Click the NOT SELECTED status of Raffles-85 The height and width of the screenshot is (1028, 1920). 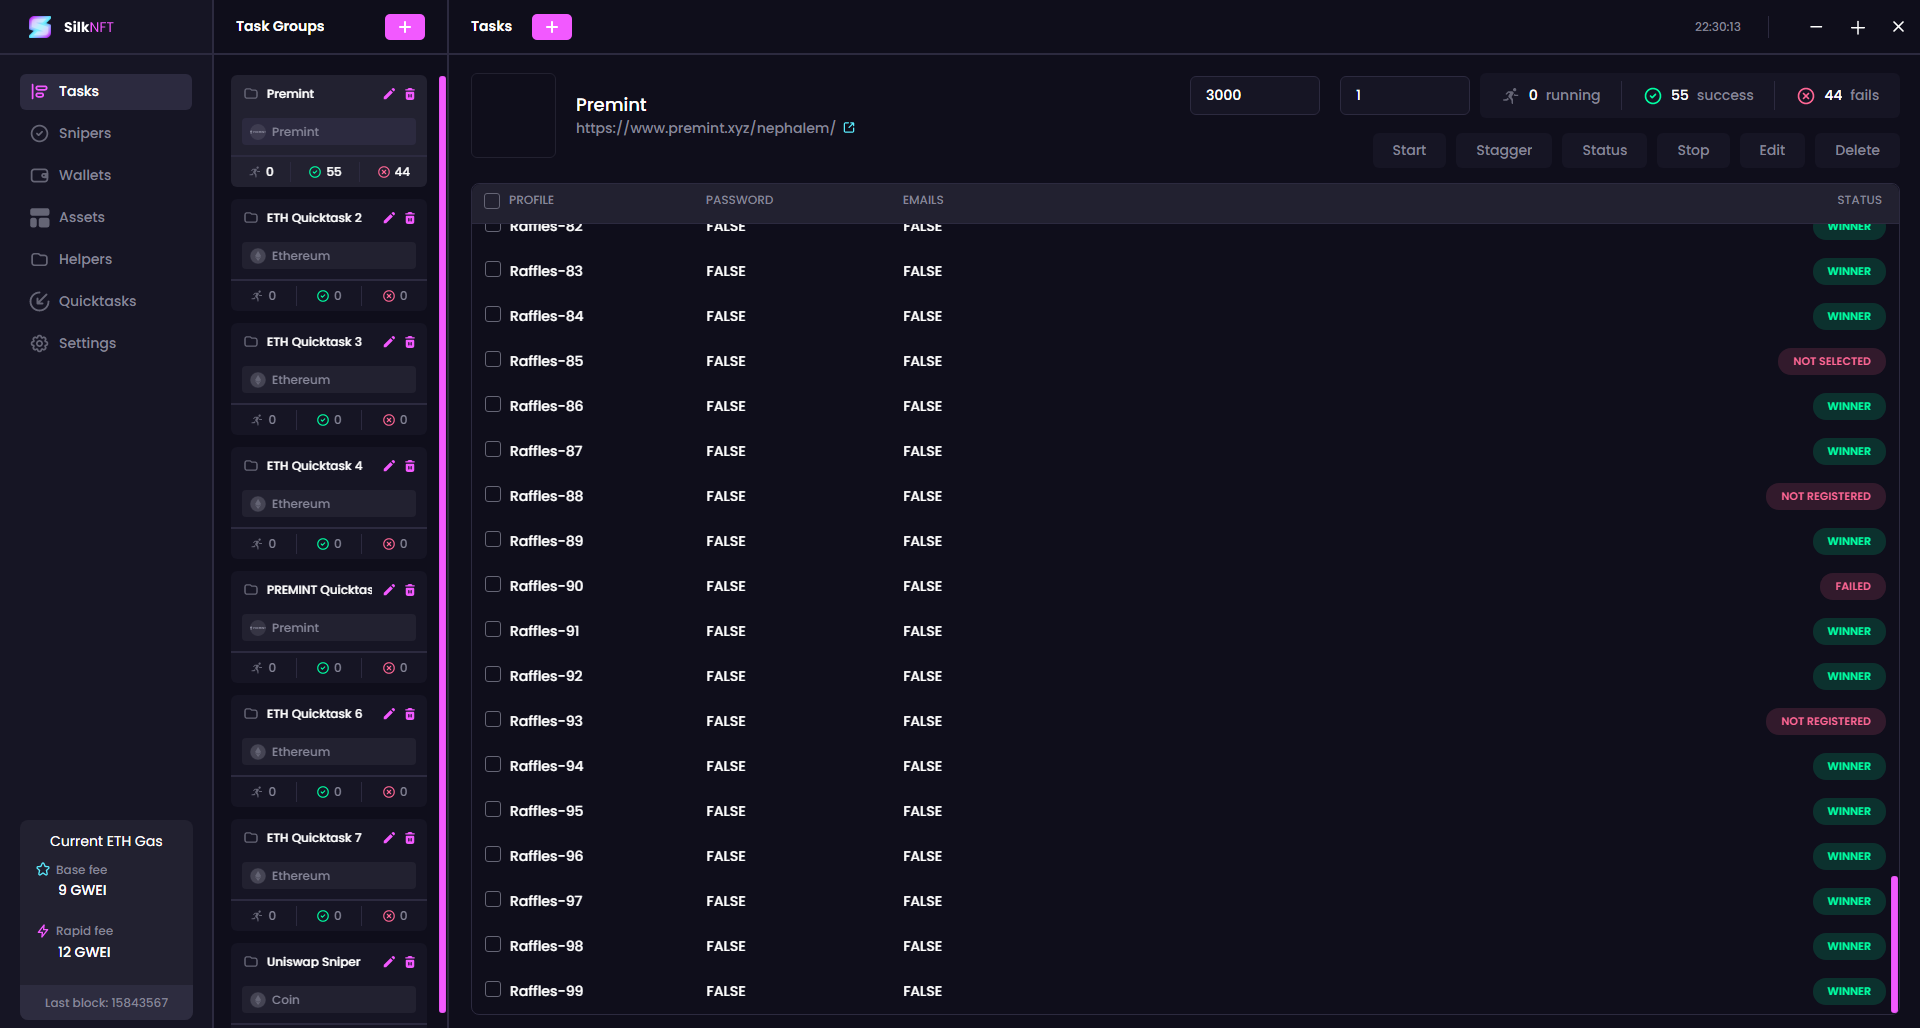tap(1831, 361)
